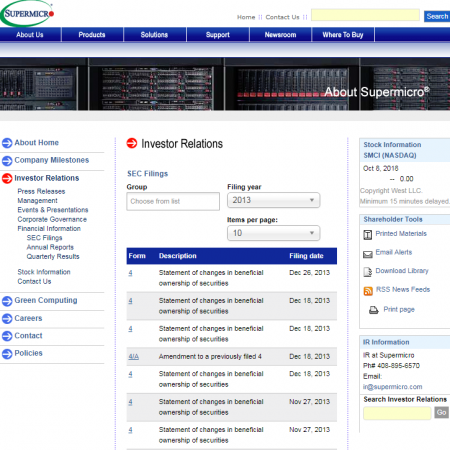Image resolution: width=450 pixels, height=450 pixels.
Task: Open Form 4 filed Dec 26, 2013
Action: coord(130,273)
